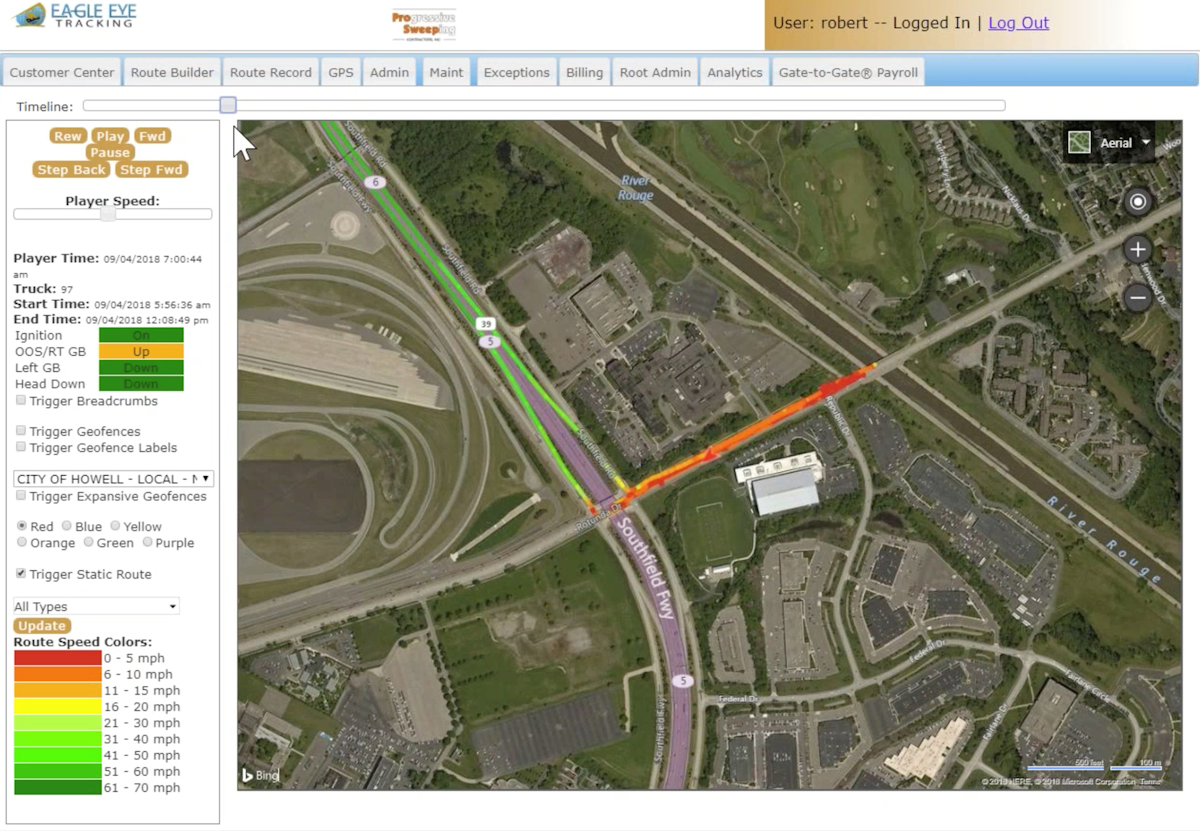Click the Progressive Sweeping logo
Viewport: 1200px width, 831px height.
(424, 25)
